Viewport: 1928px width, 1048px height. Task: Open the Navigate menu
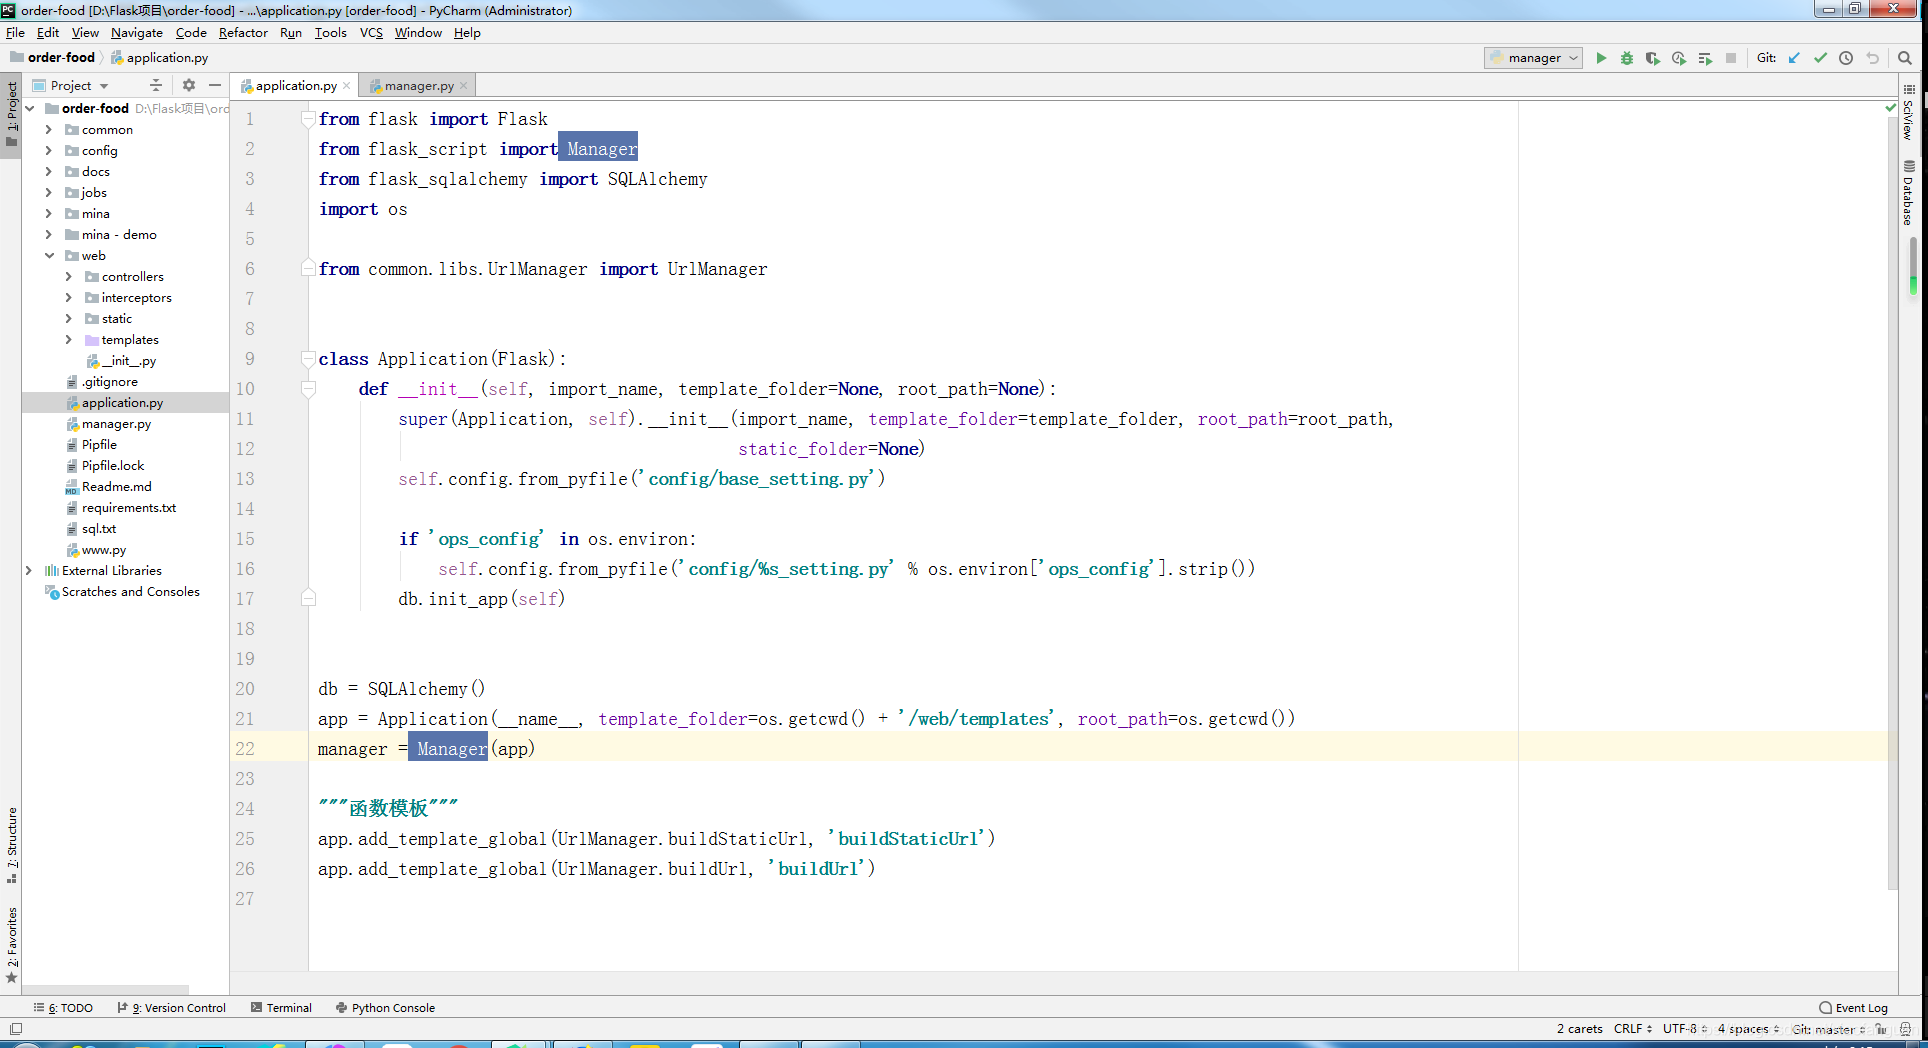point(136,33)
